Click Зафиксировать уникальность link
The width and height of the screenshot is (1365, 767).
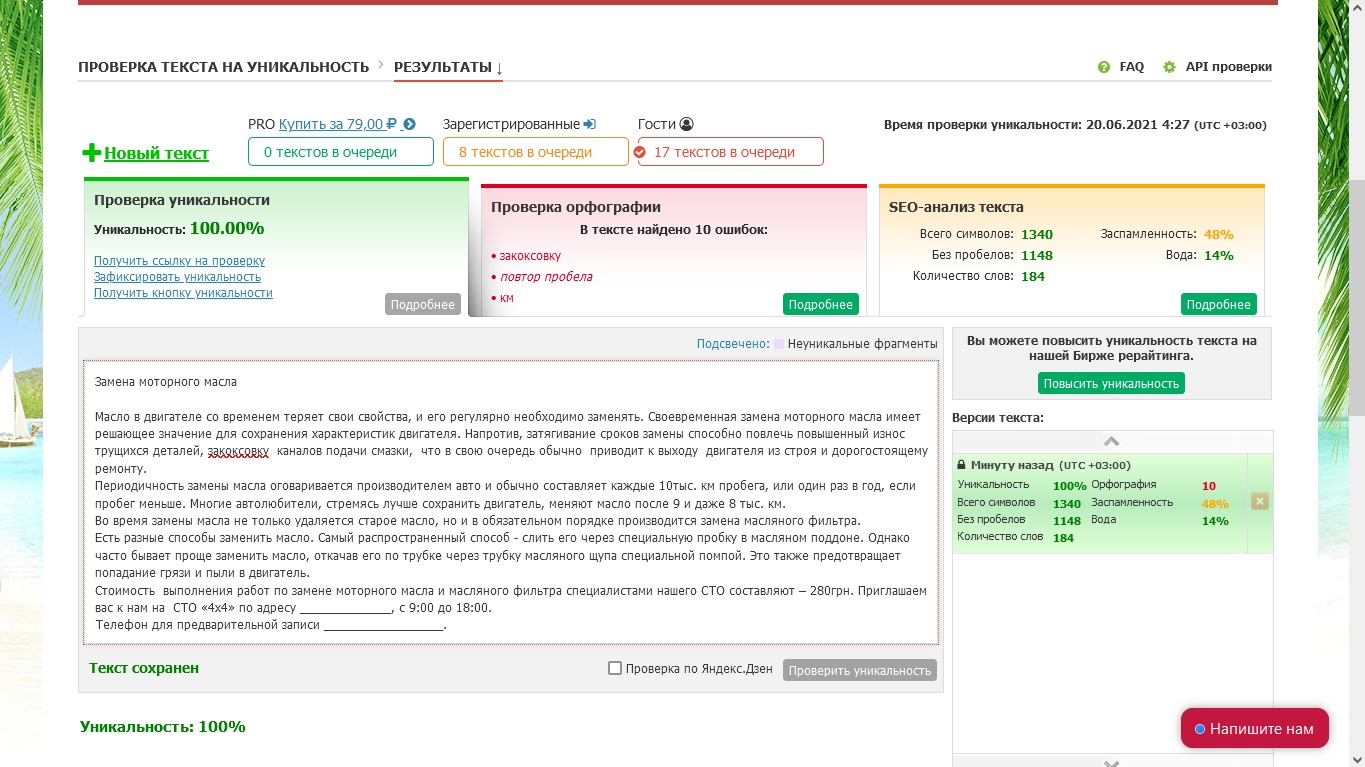point(178,277)
